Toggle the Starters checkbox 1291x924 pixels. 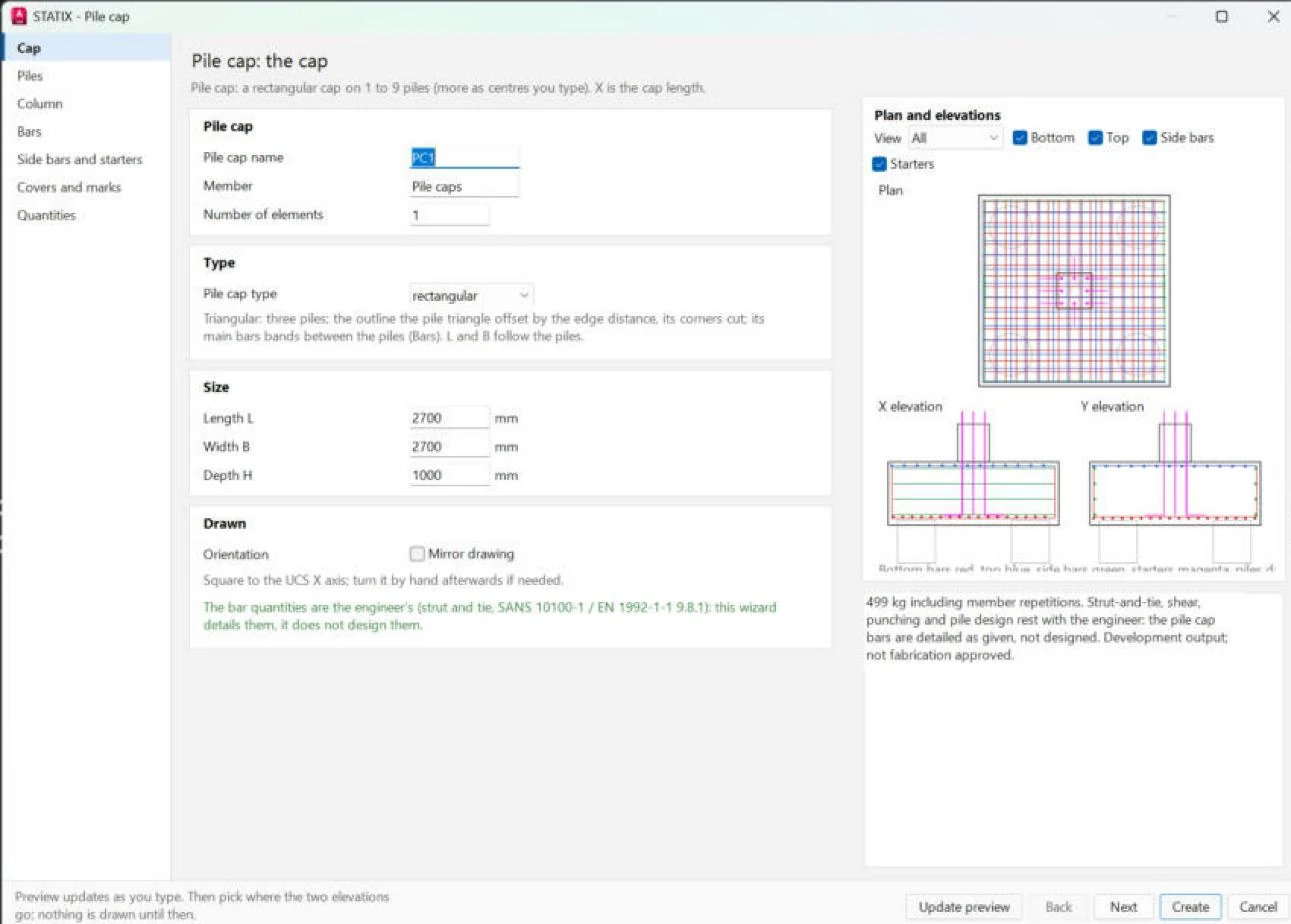coord(879,164)
